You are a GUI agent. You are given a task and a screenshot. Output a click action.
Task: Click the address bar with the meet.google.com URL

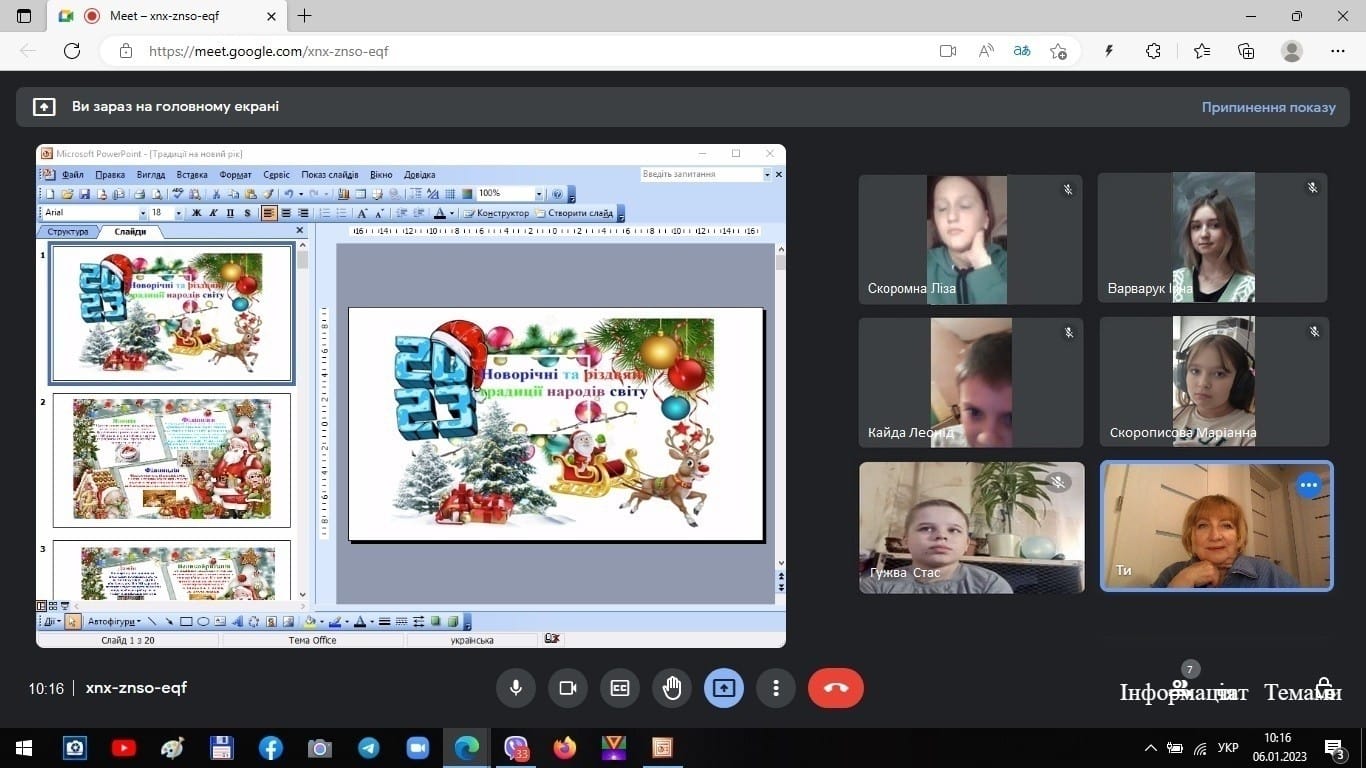tap(500, 51)
